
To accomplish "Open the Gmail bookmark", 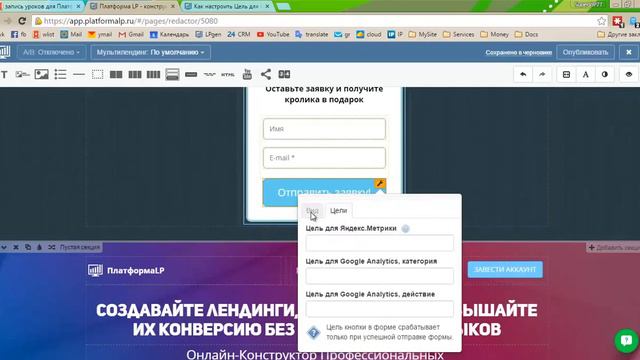I will point(131,35).
